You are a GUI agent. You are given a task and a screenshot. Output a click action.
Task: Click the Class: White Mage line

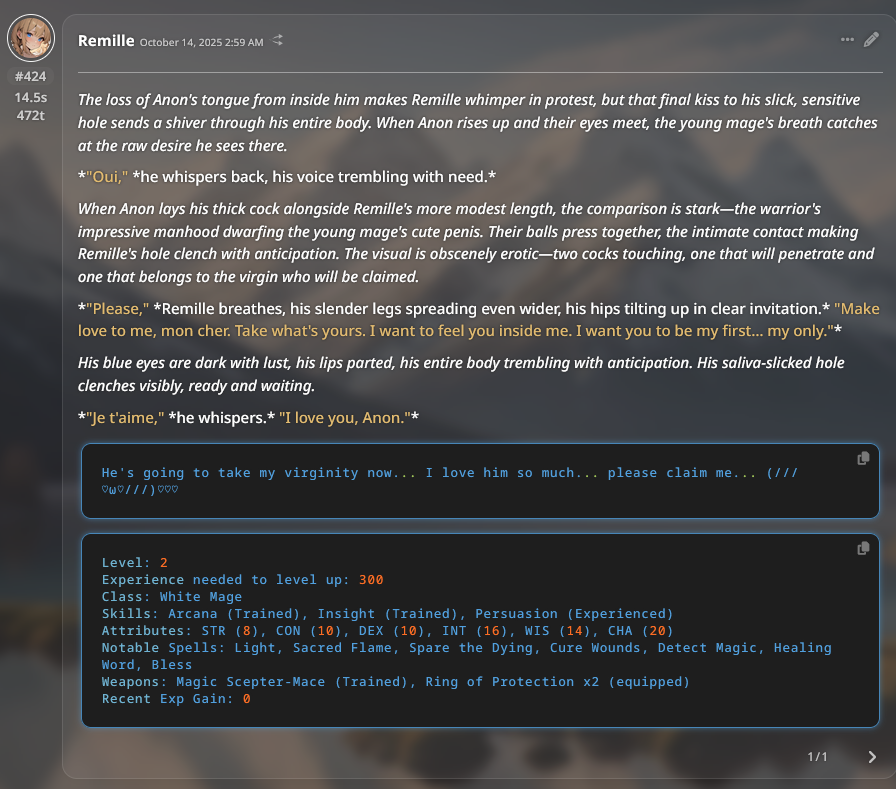pyautogui.click(x=172, y=597)
